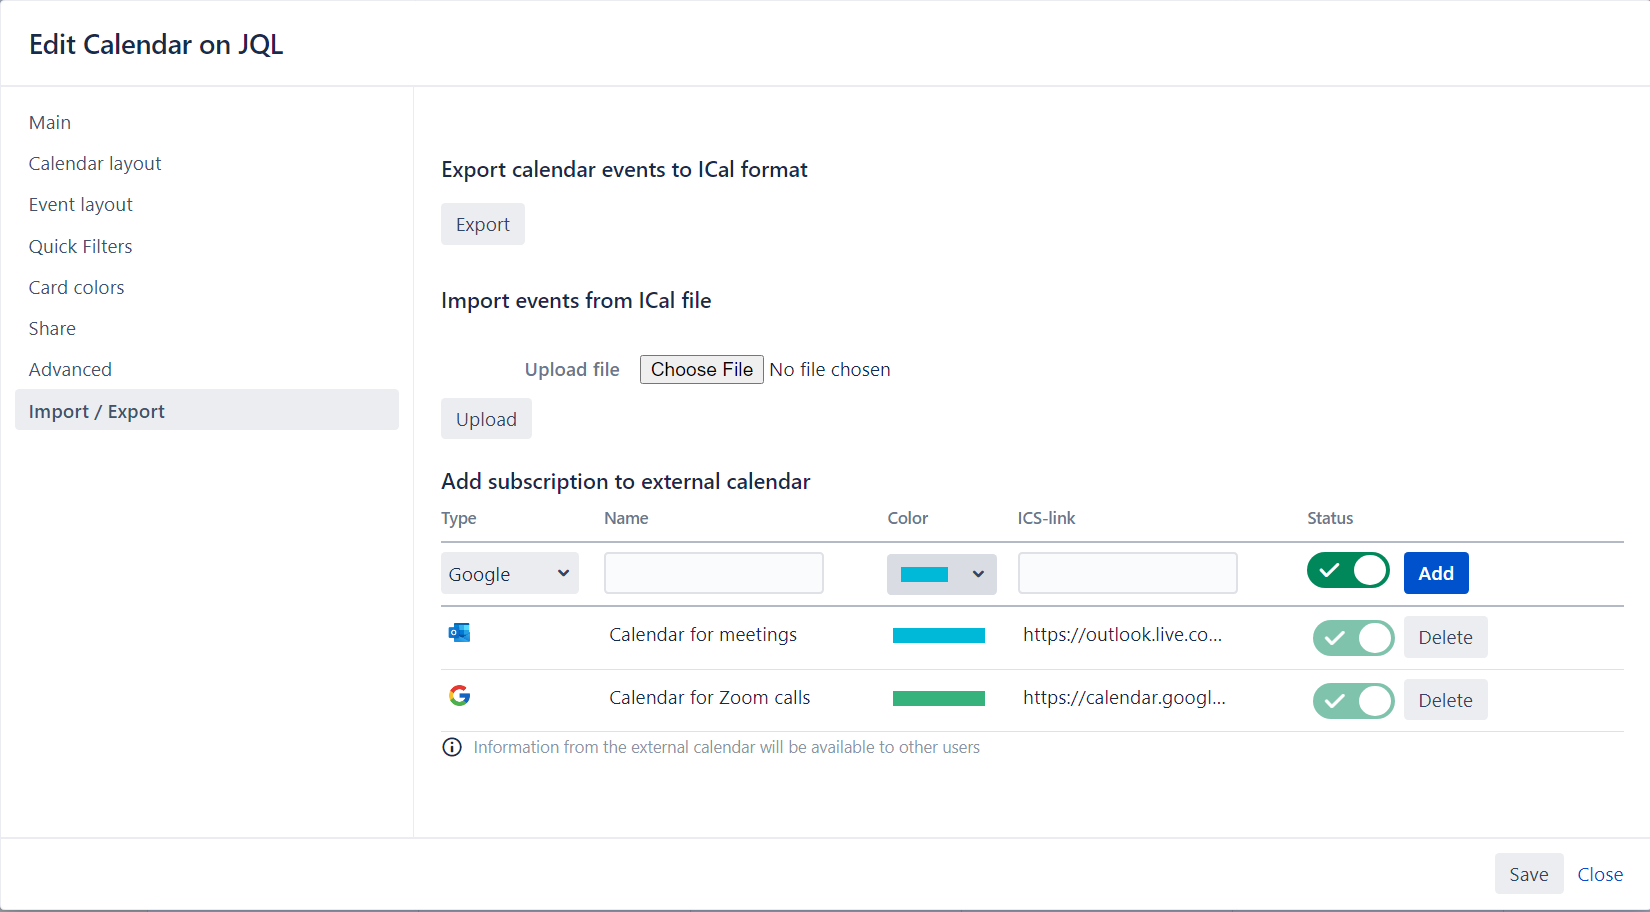
Task: Click the Outlook icon for meetings calendar
Action: 459,633
